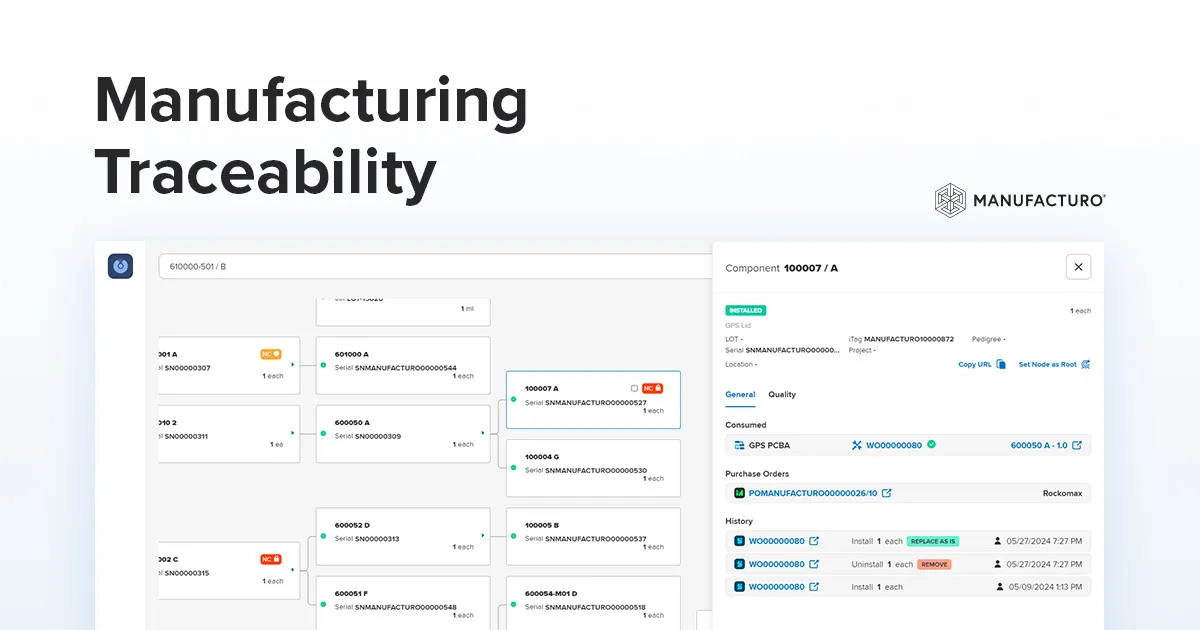Screen dimensions: 1200x630
Task: Select the General tab
Action: click(x=740, y=395)
